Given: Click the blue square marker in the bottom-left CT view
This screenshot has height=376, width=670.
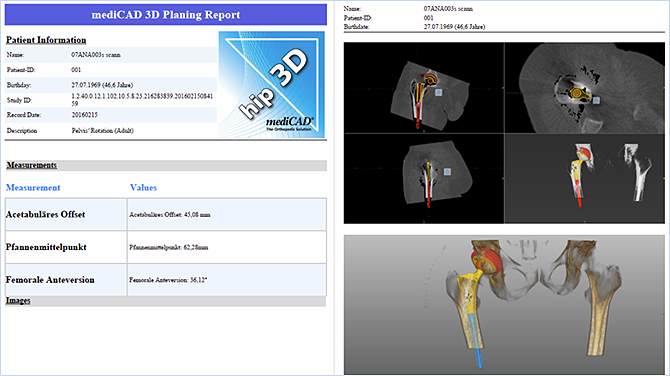Looking at the screenshot, I should [x=447, y=171].
